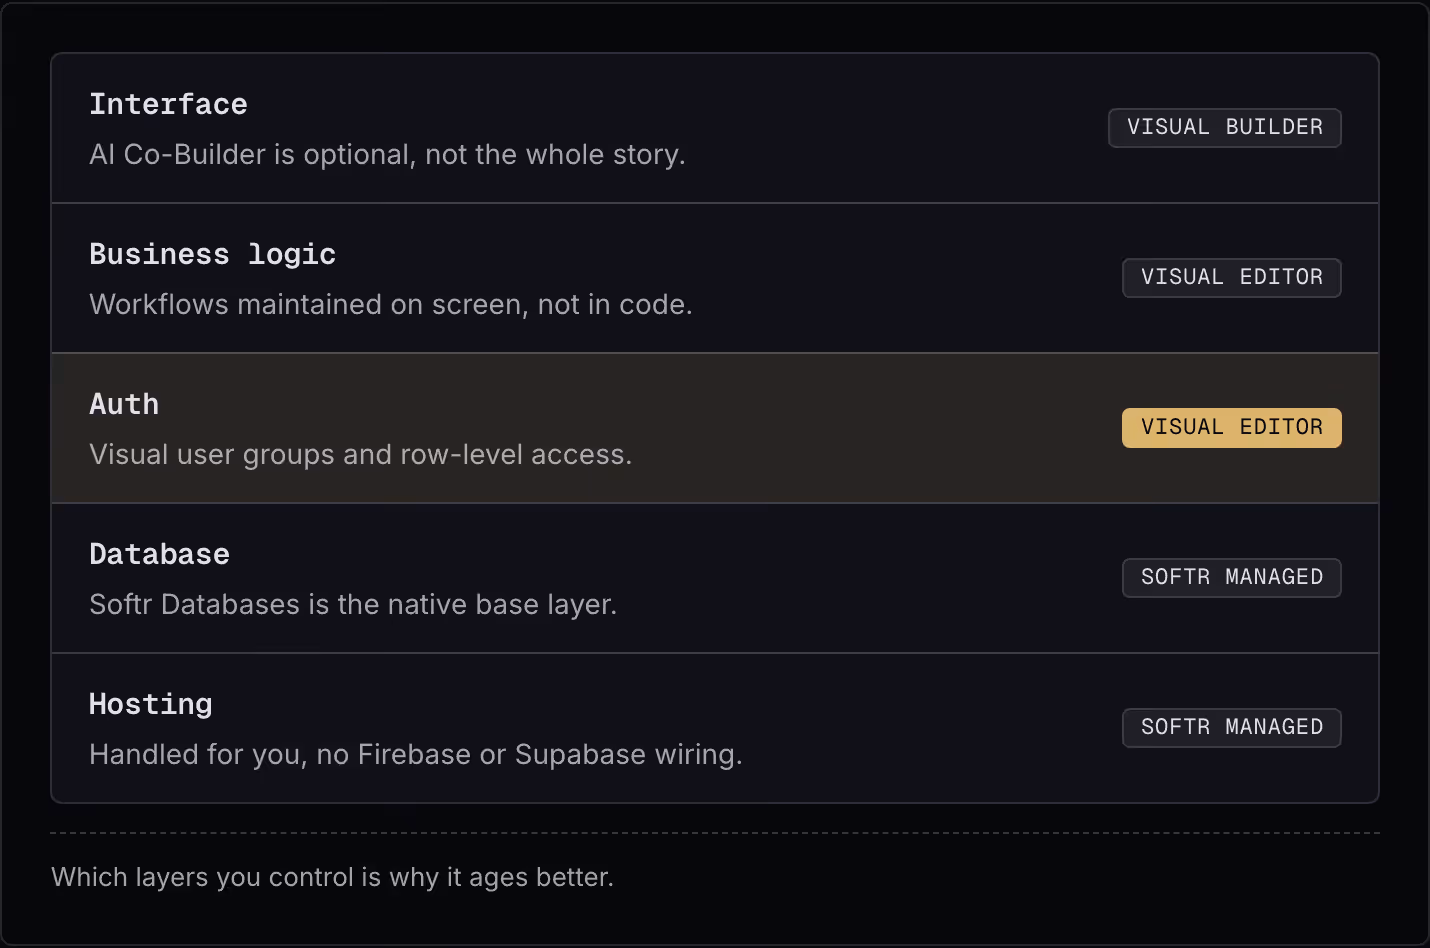Click the VISUAL BUILDER badge in the Interface row
Viewport: 1430px width, 948px height.
click(x=1225, y=128)
